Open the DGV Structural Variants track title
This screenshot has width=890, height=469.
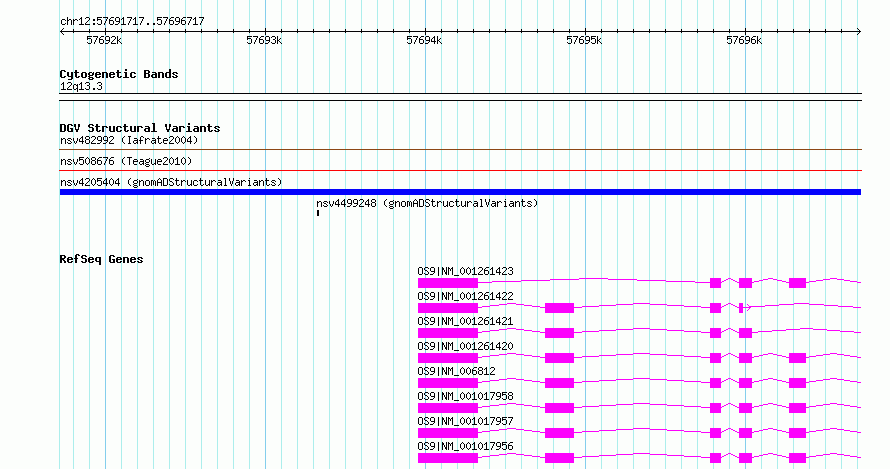click(140, 128)
